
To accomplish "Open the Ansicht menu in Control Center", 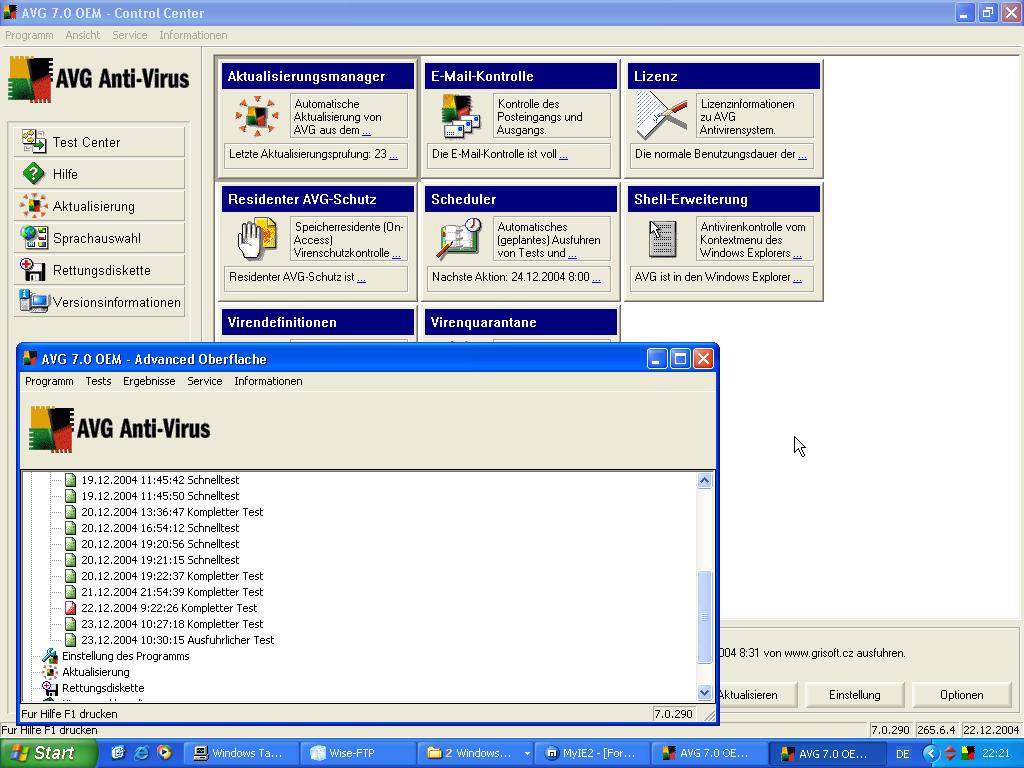I will point(82,35).
